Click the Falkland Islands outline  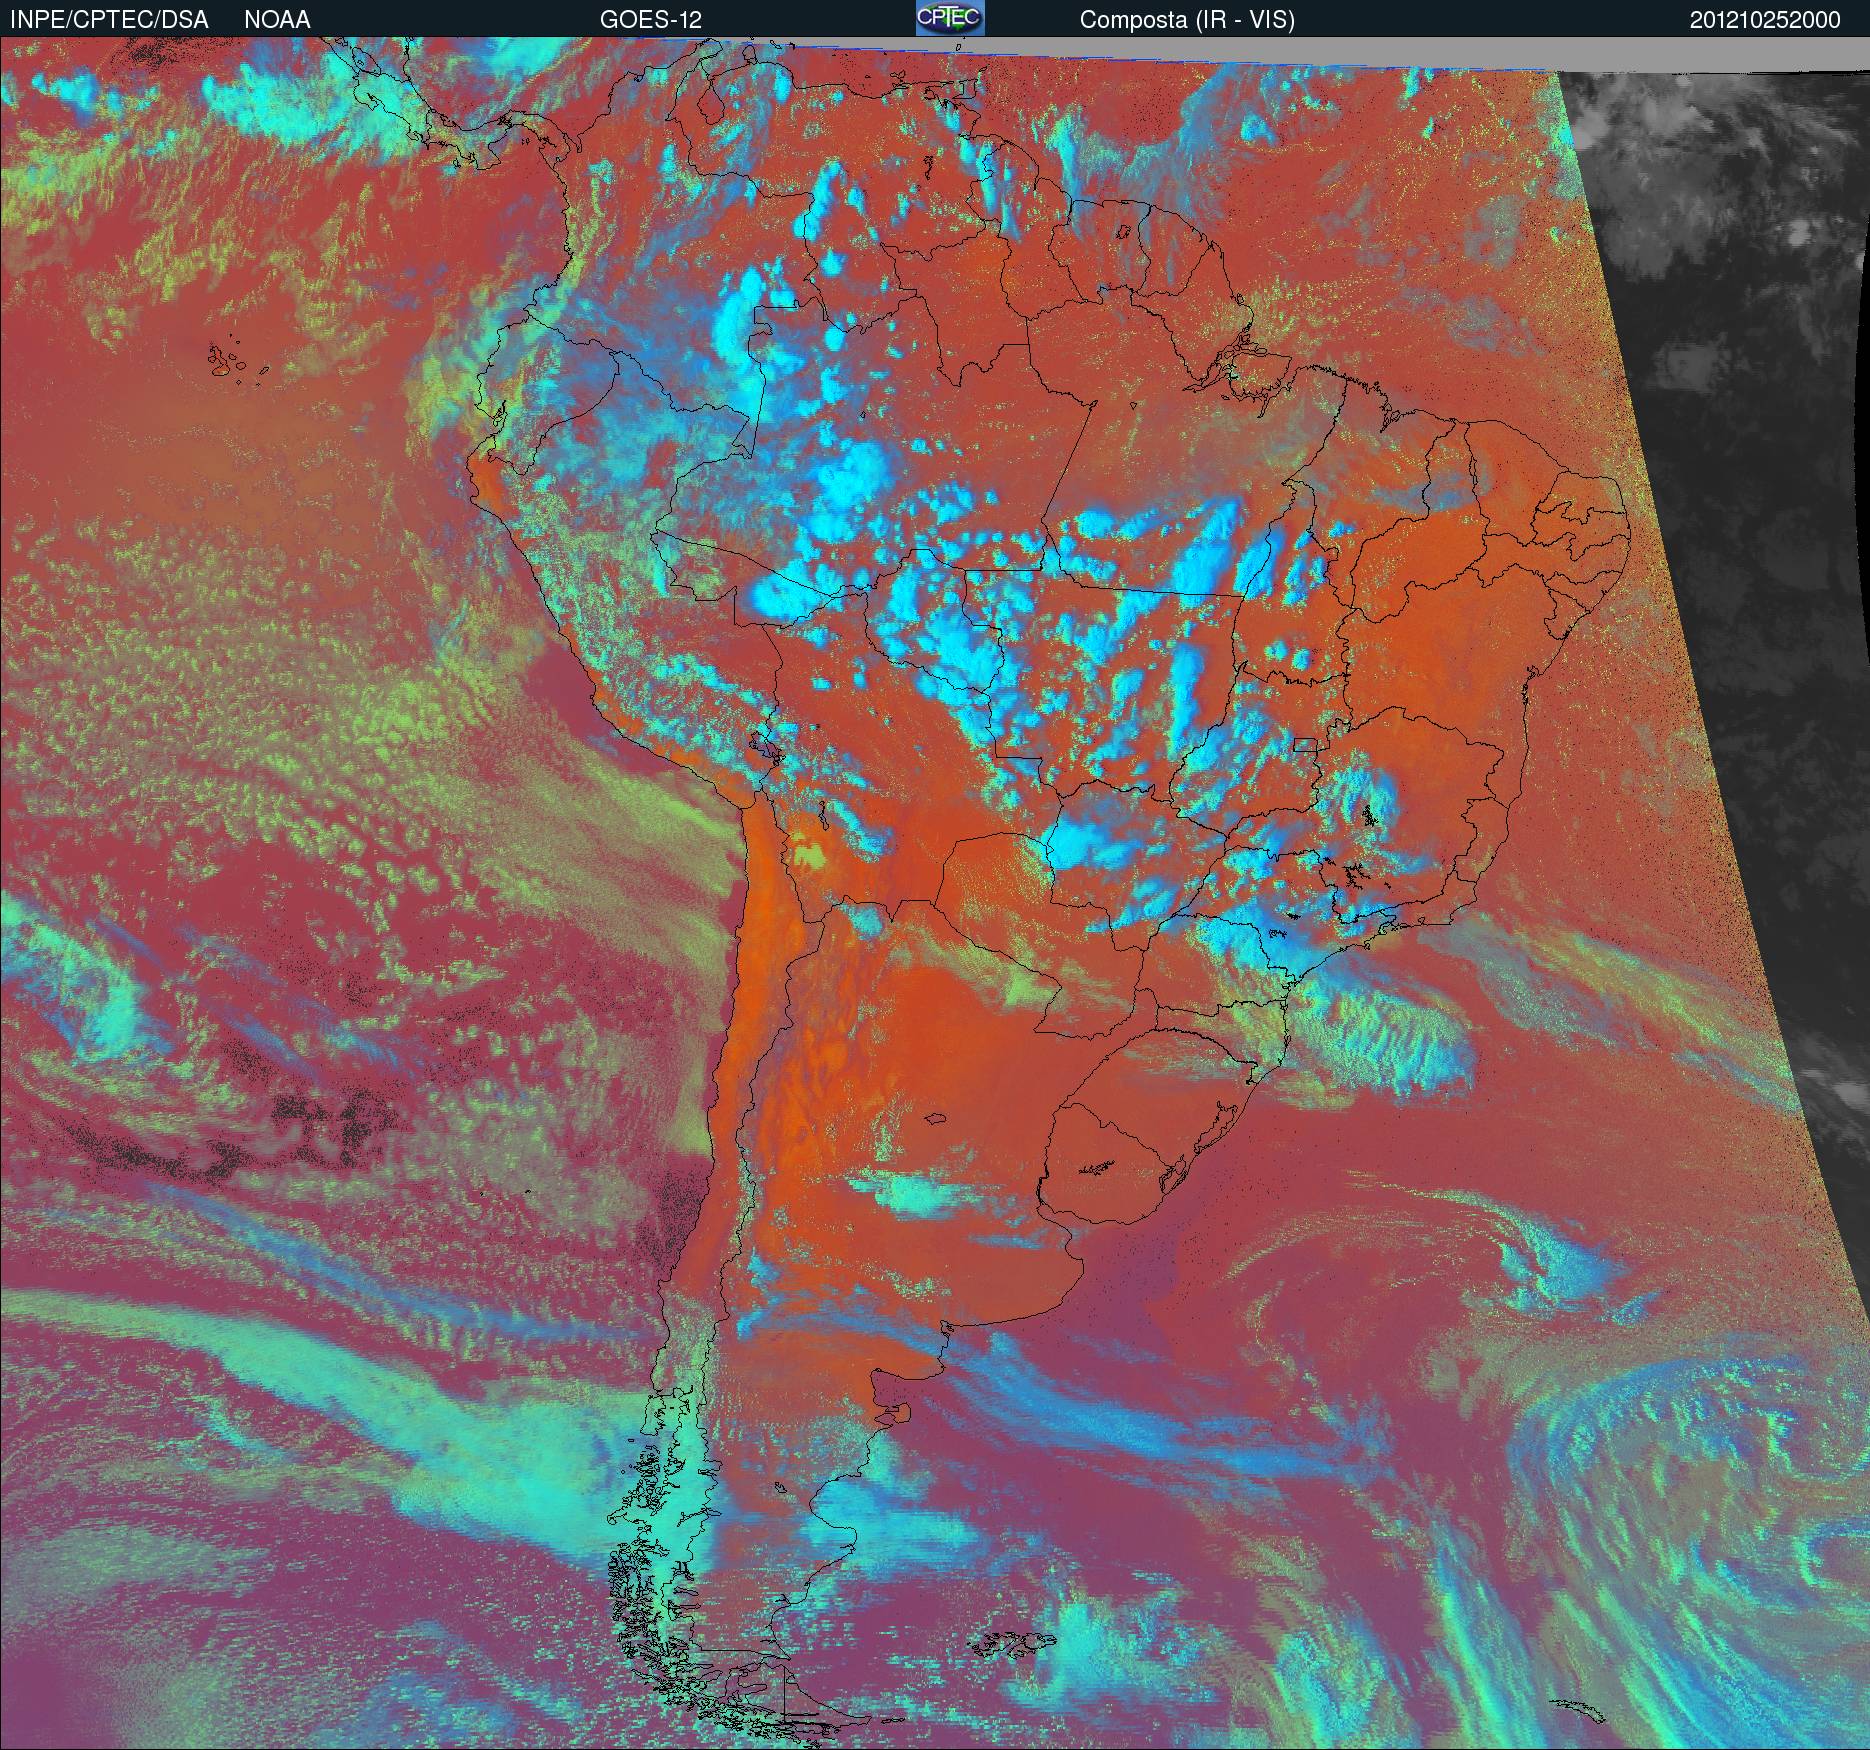click(x=1011, y=1641)
